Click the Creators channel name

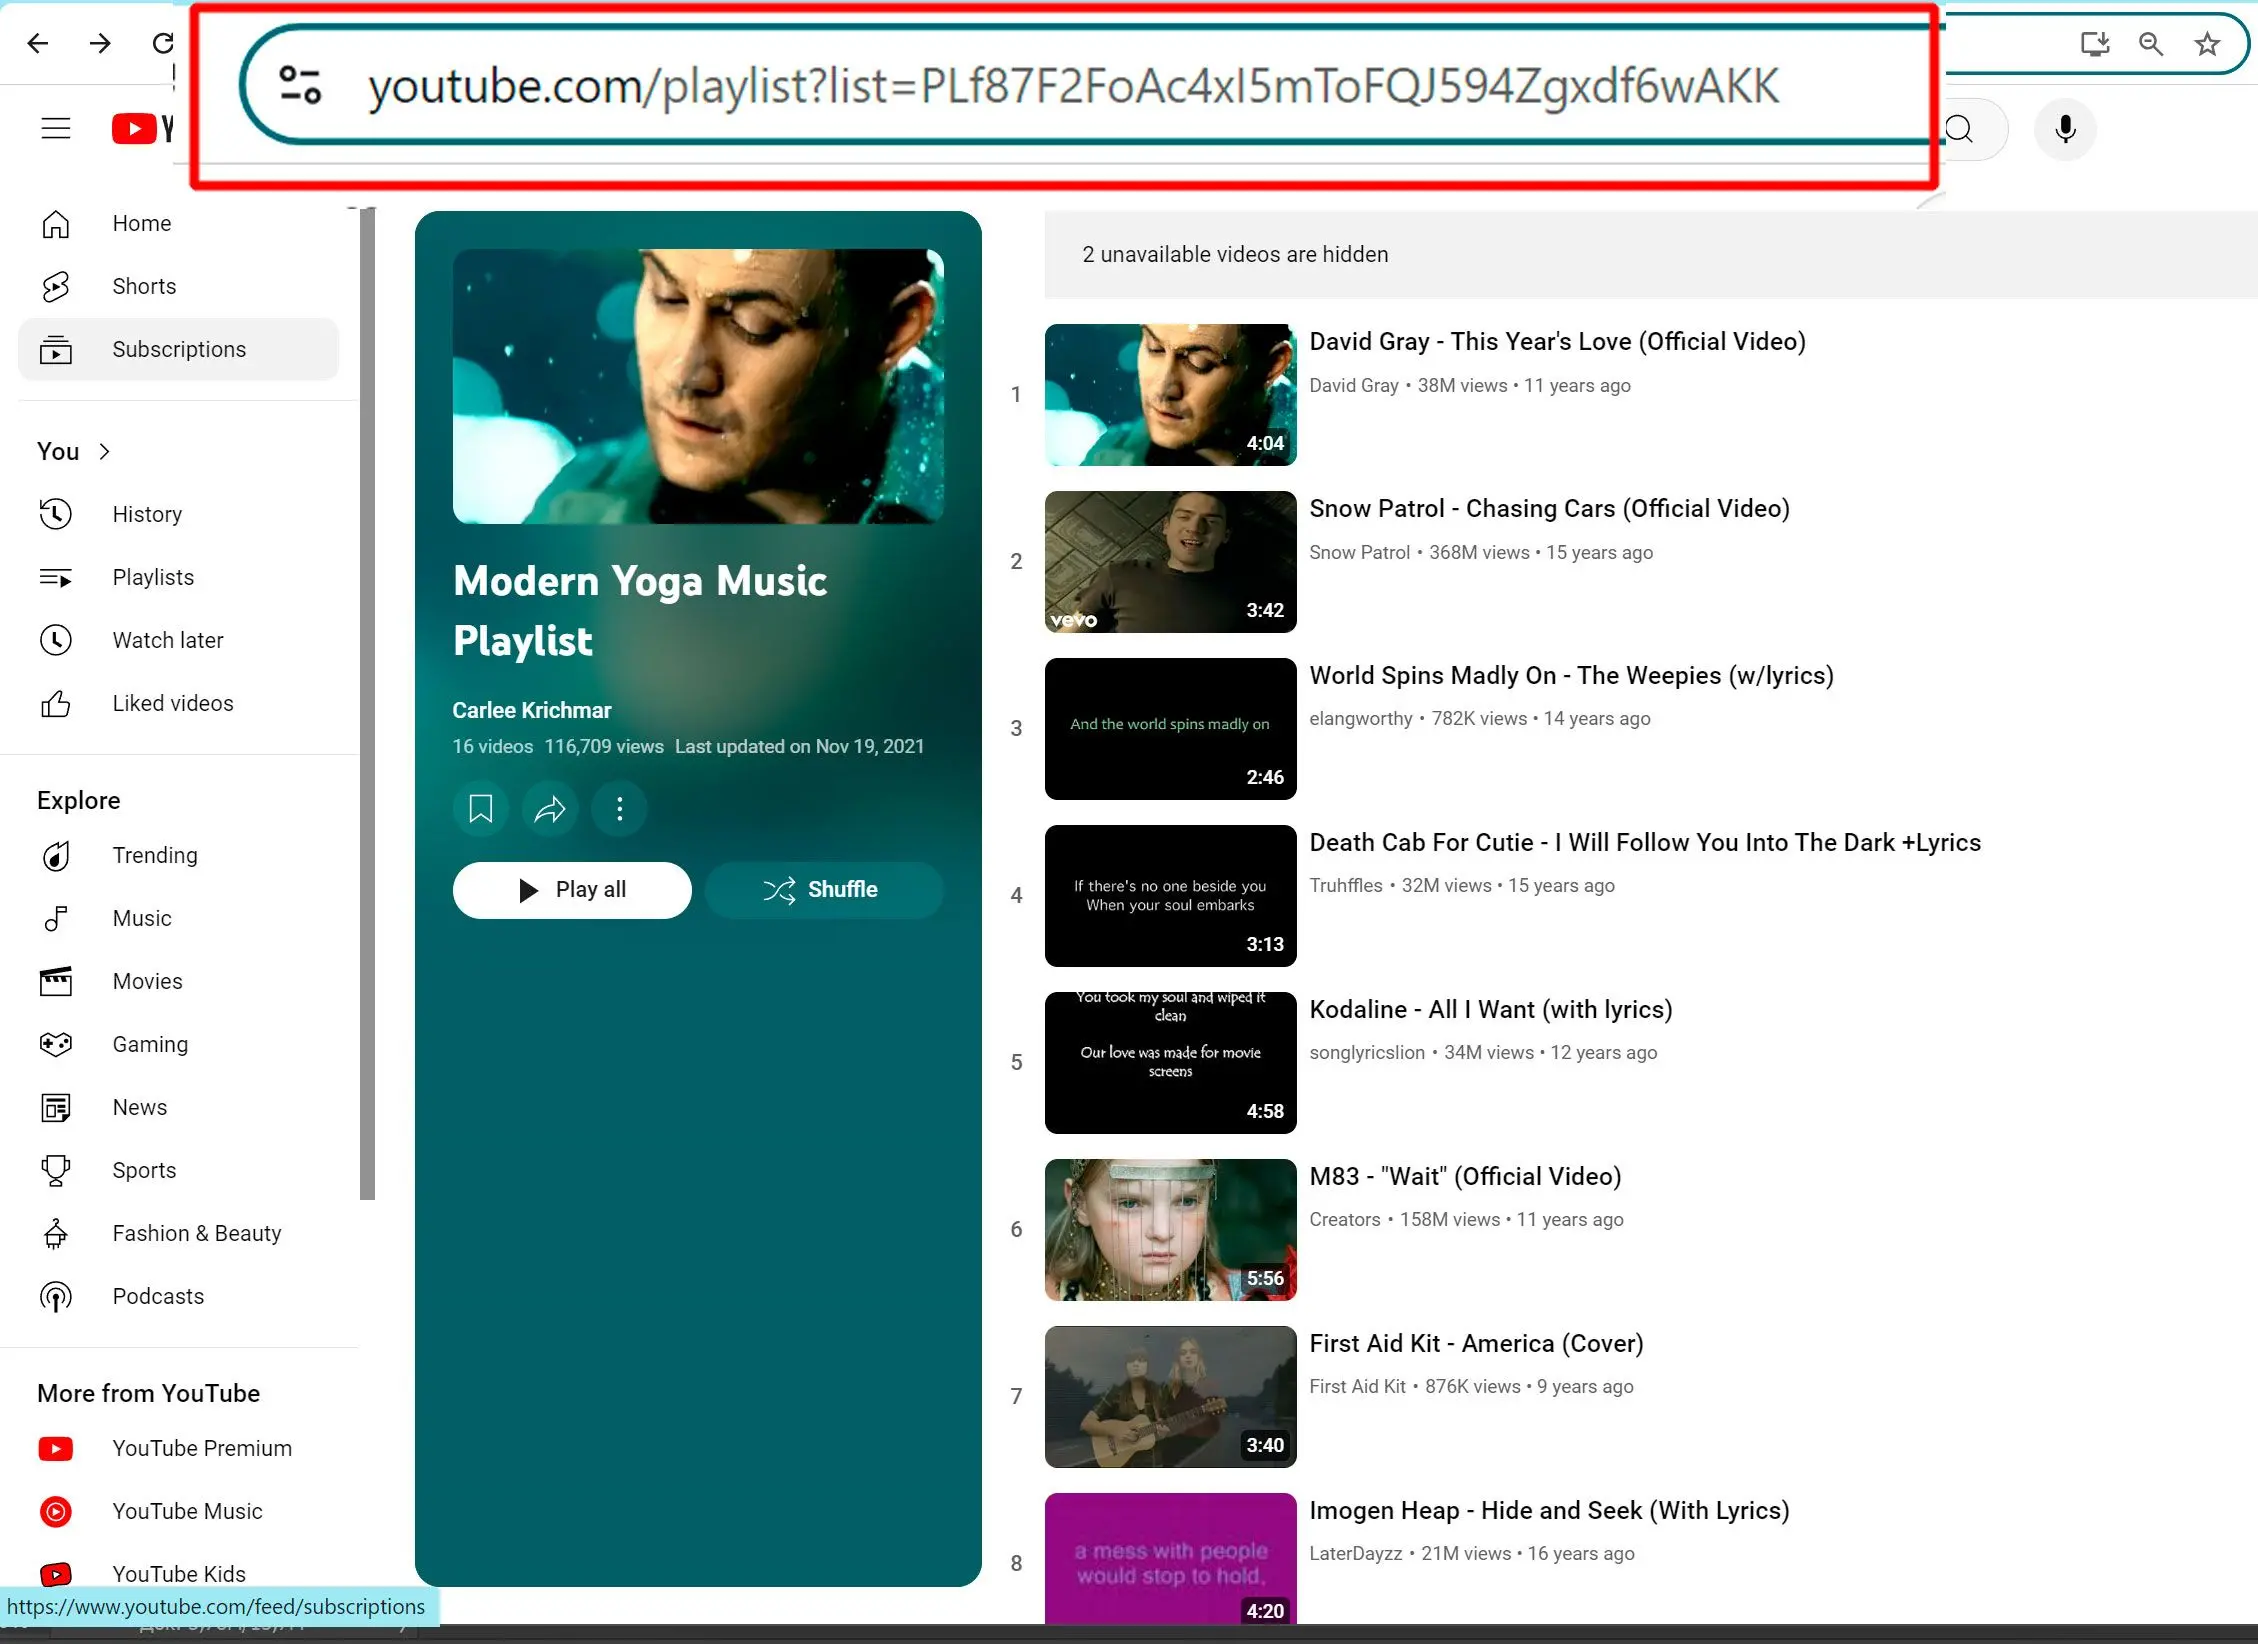(x=1344, y=1219)
